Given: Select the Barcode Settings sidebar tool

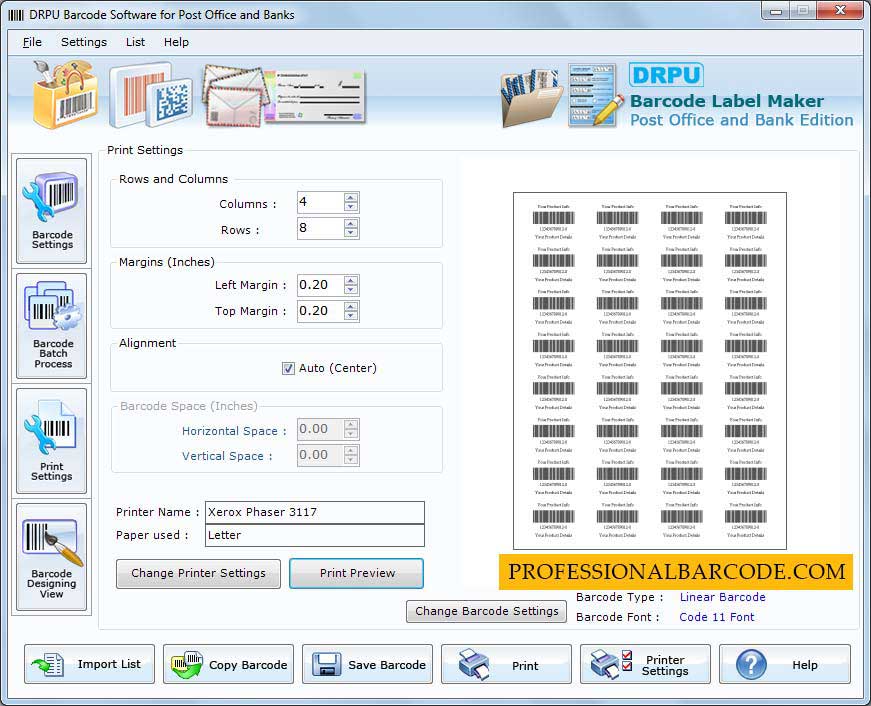Looking at the screenshot, I should [x=51, y=210].
